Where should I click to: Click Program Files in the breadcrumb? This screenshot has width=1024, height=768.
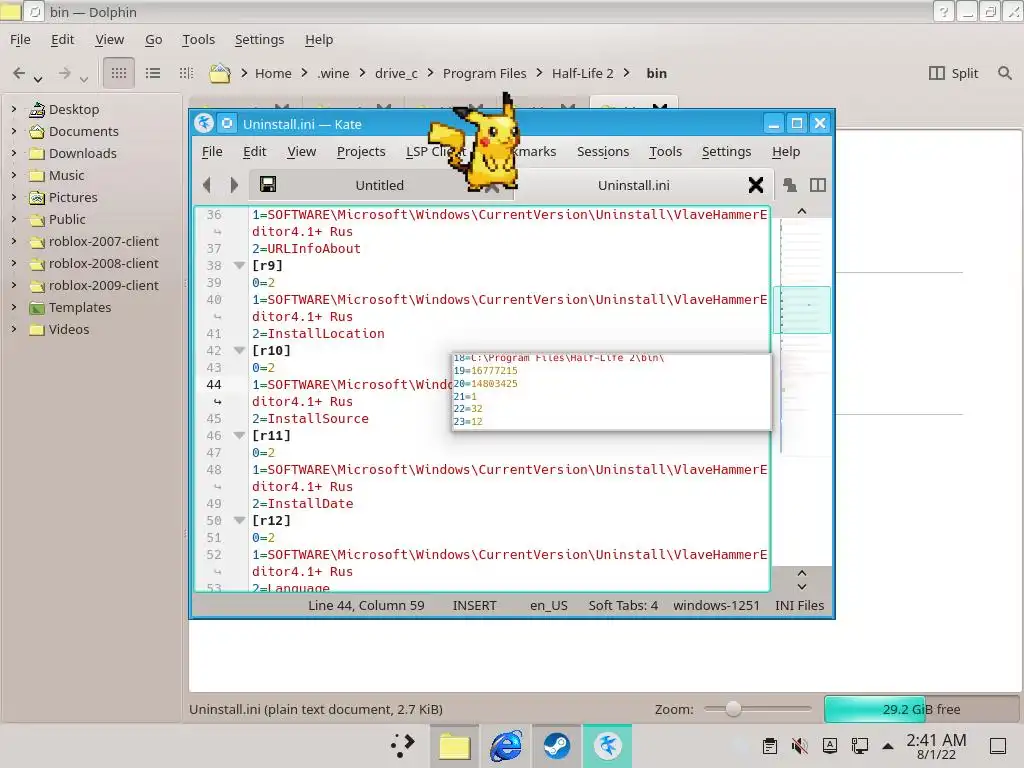point(485,73)
